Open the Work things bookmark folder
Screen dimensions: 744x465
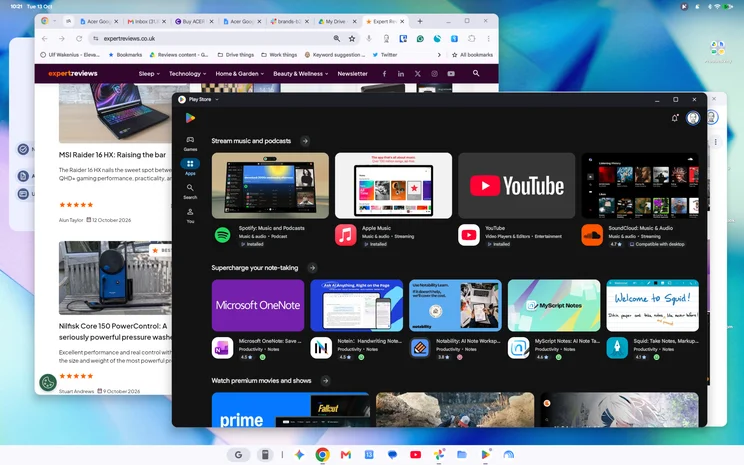click(x=279, y=55)
